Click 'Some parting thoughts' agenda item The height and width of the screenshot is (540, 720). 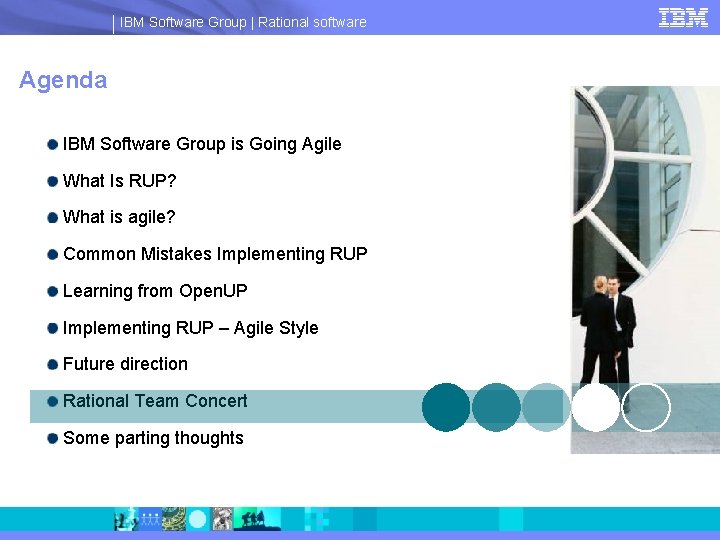tap(153, 438)
